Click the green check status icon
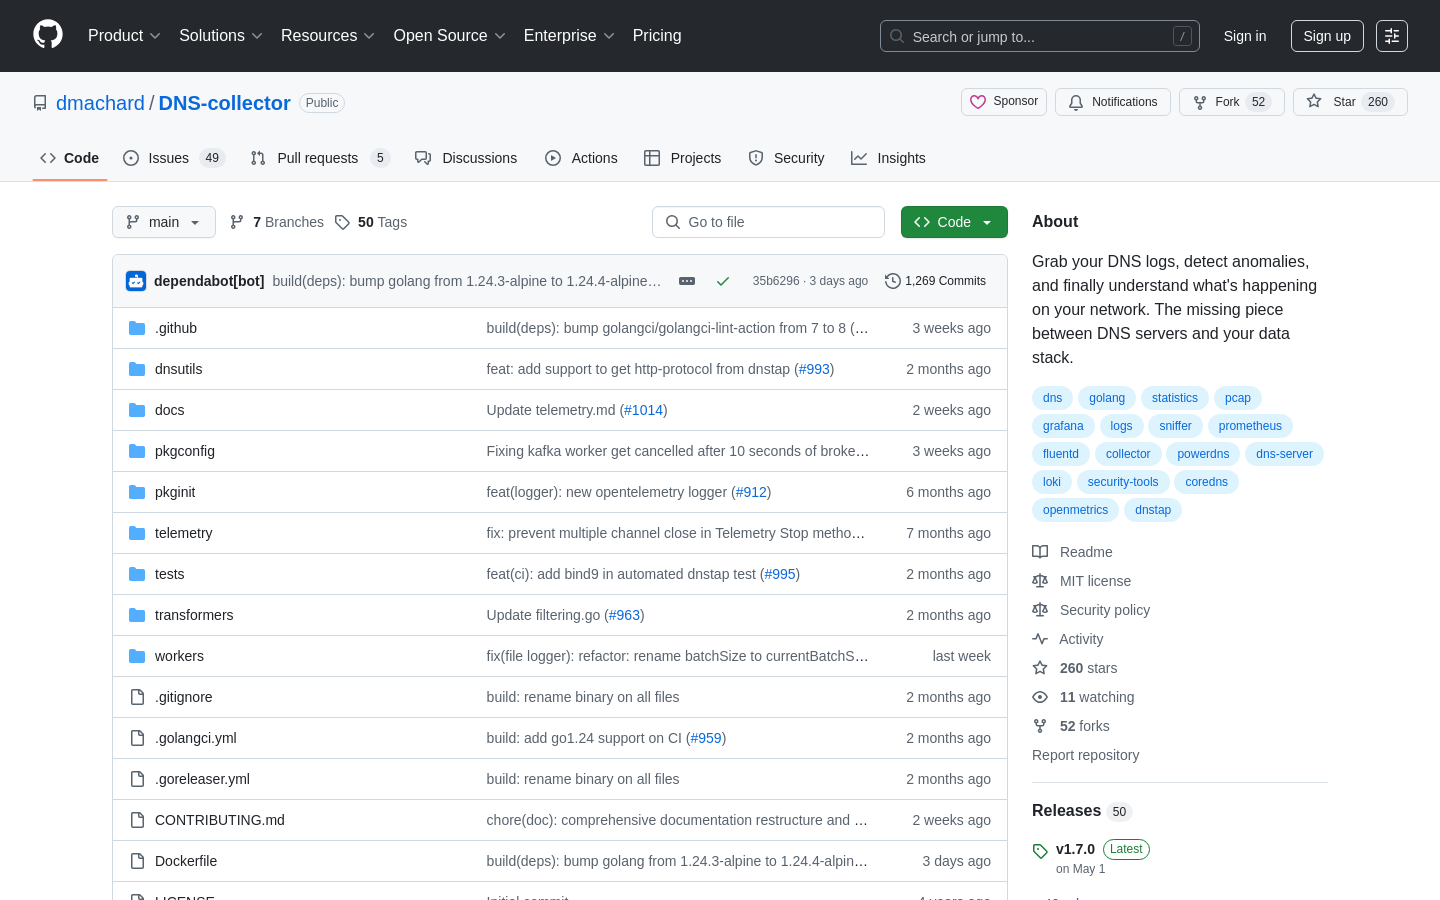The height and width of the screenshot is (900, 1440). [723, 281]
